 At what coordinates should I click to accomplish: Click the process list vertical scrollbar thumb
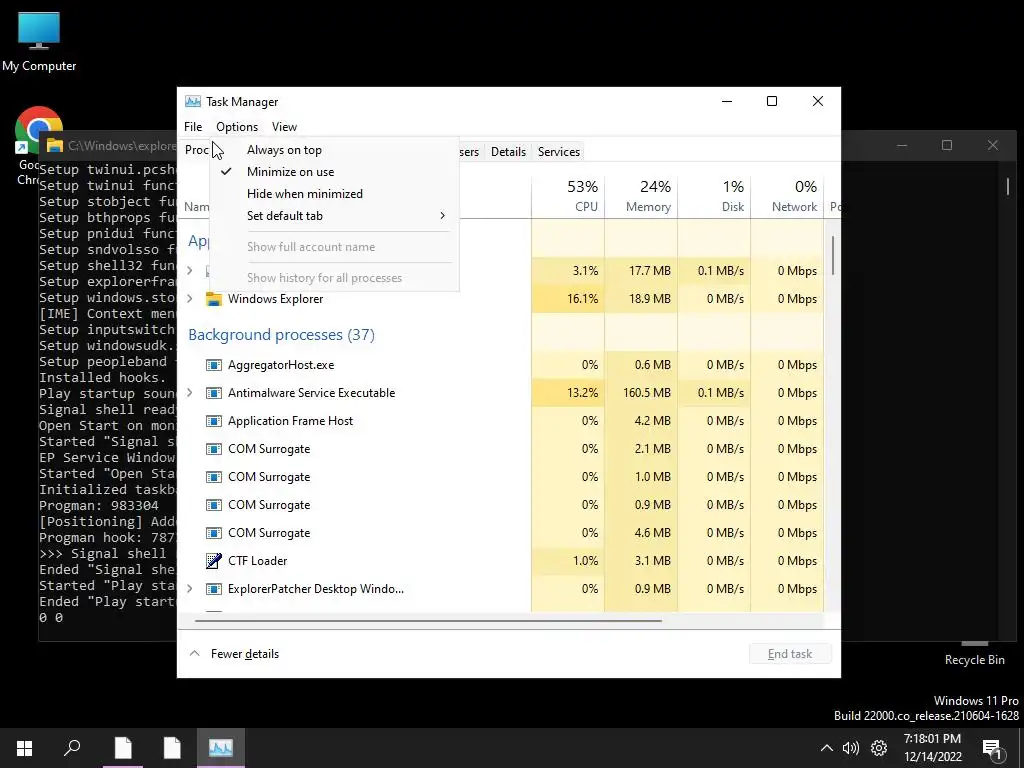(833, 255)
